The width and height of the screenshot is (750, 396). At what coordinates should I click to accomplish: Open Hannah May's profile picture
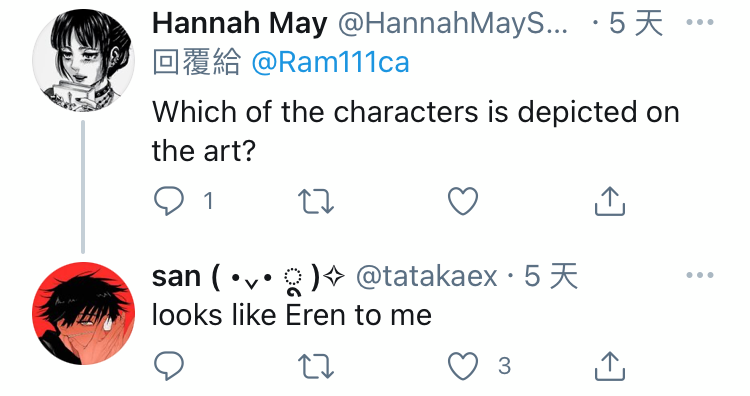(83, 61)
